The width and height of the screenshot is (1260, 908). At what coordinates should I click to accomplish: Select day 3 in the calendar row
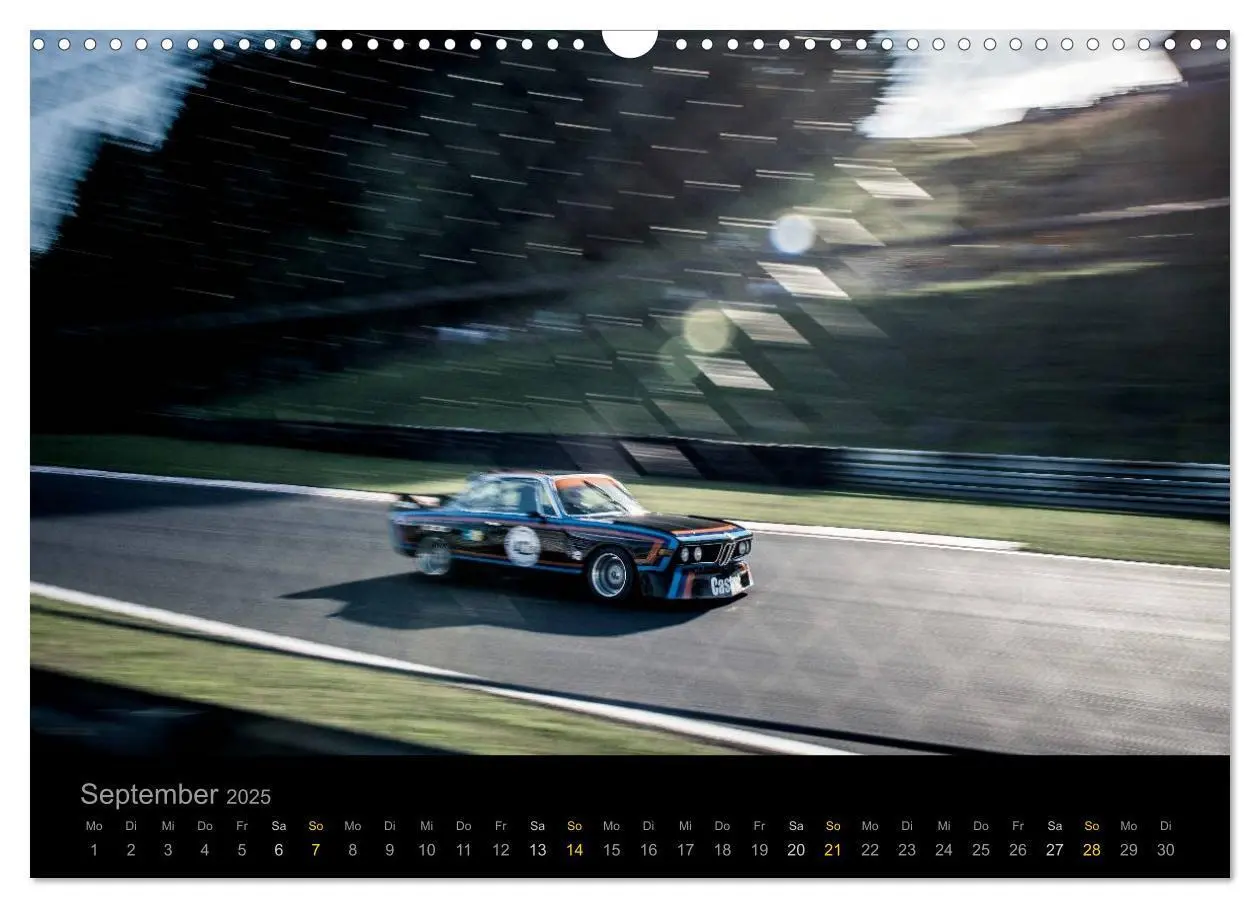[168, 850]
